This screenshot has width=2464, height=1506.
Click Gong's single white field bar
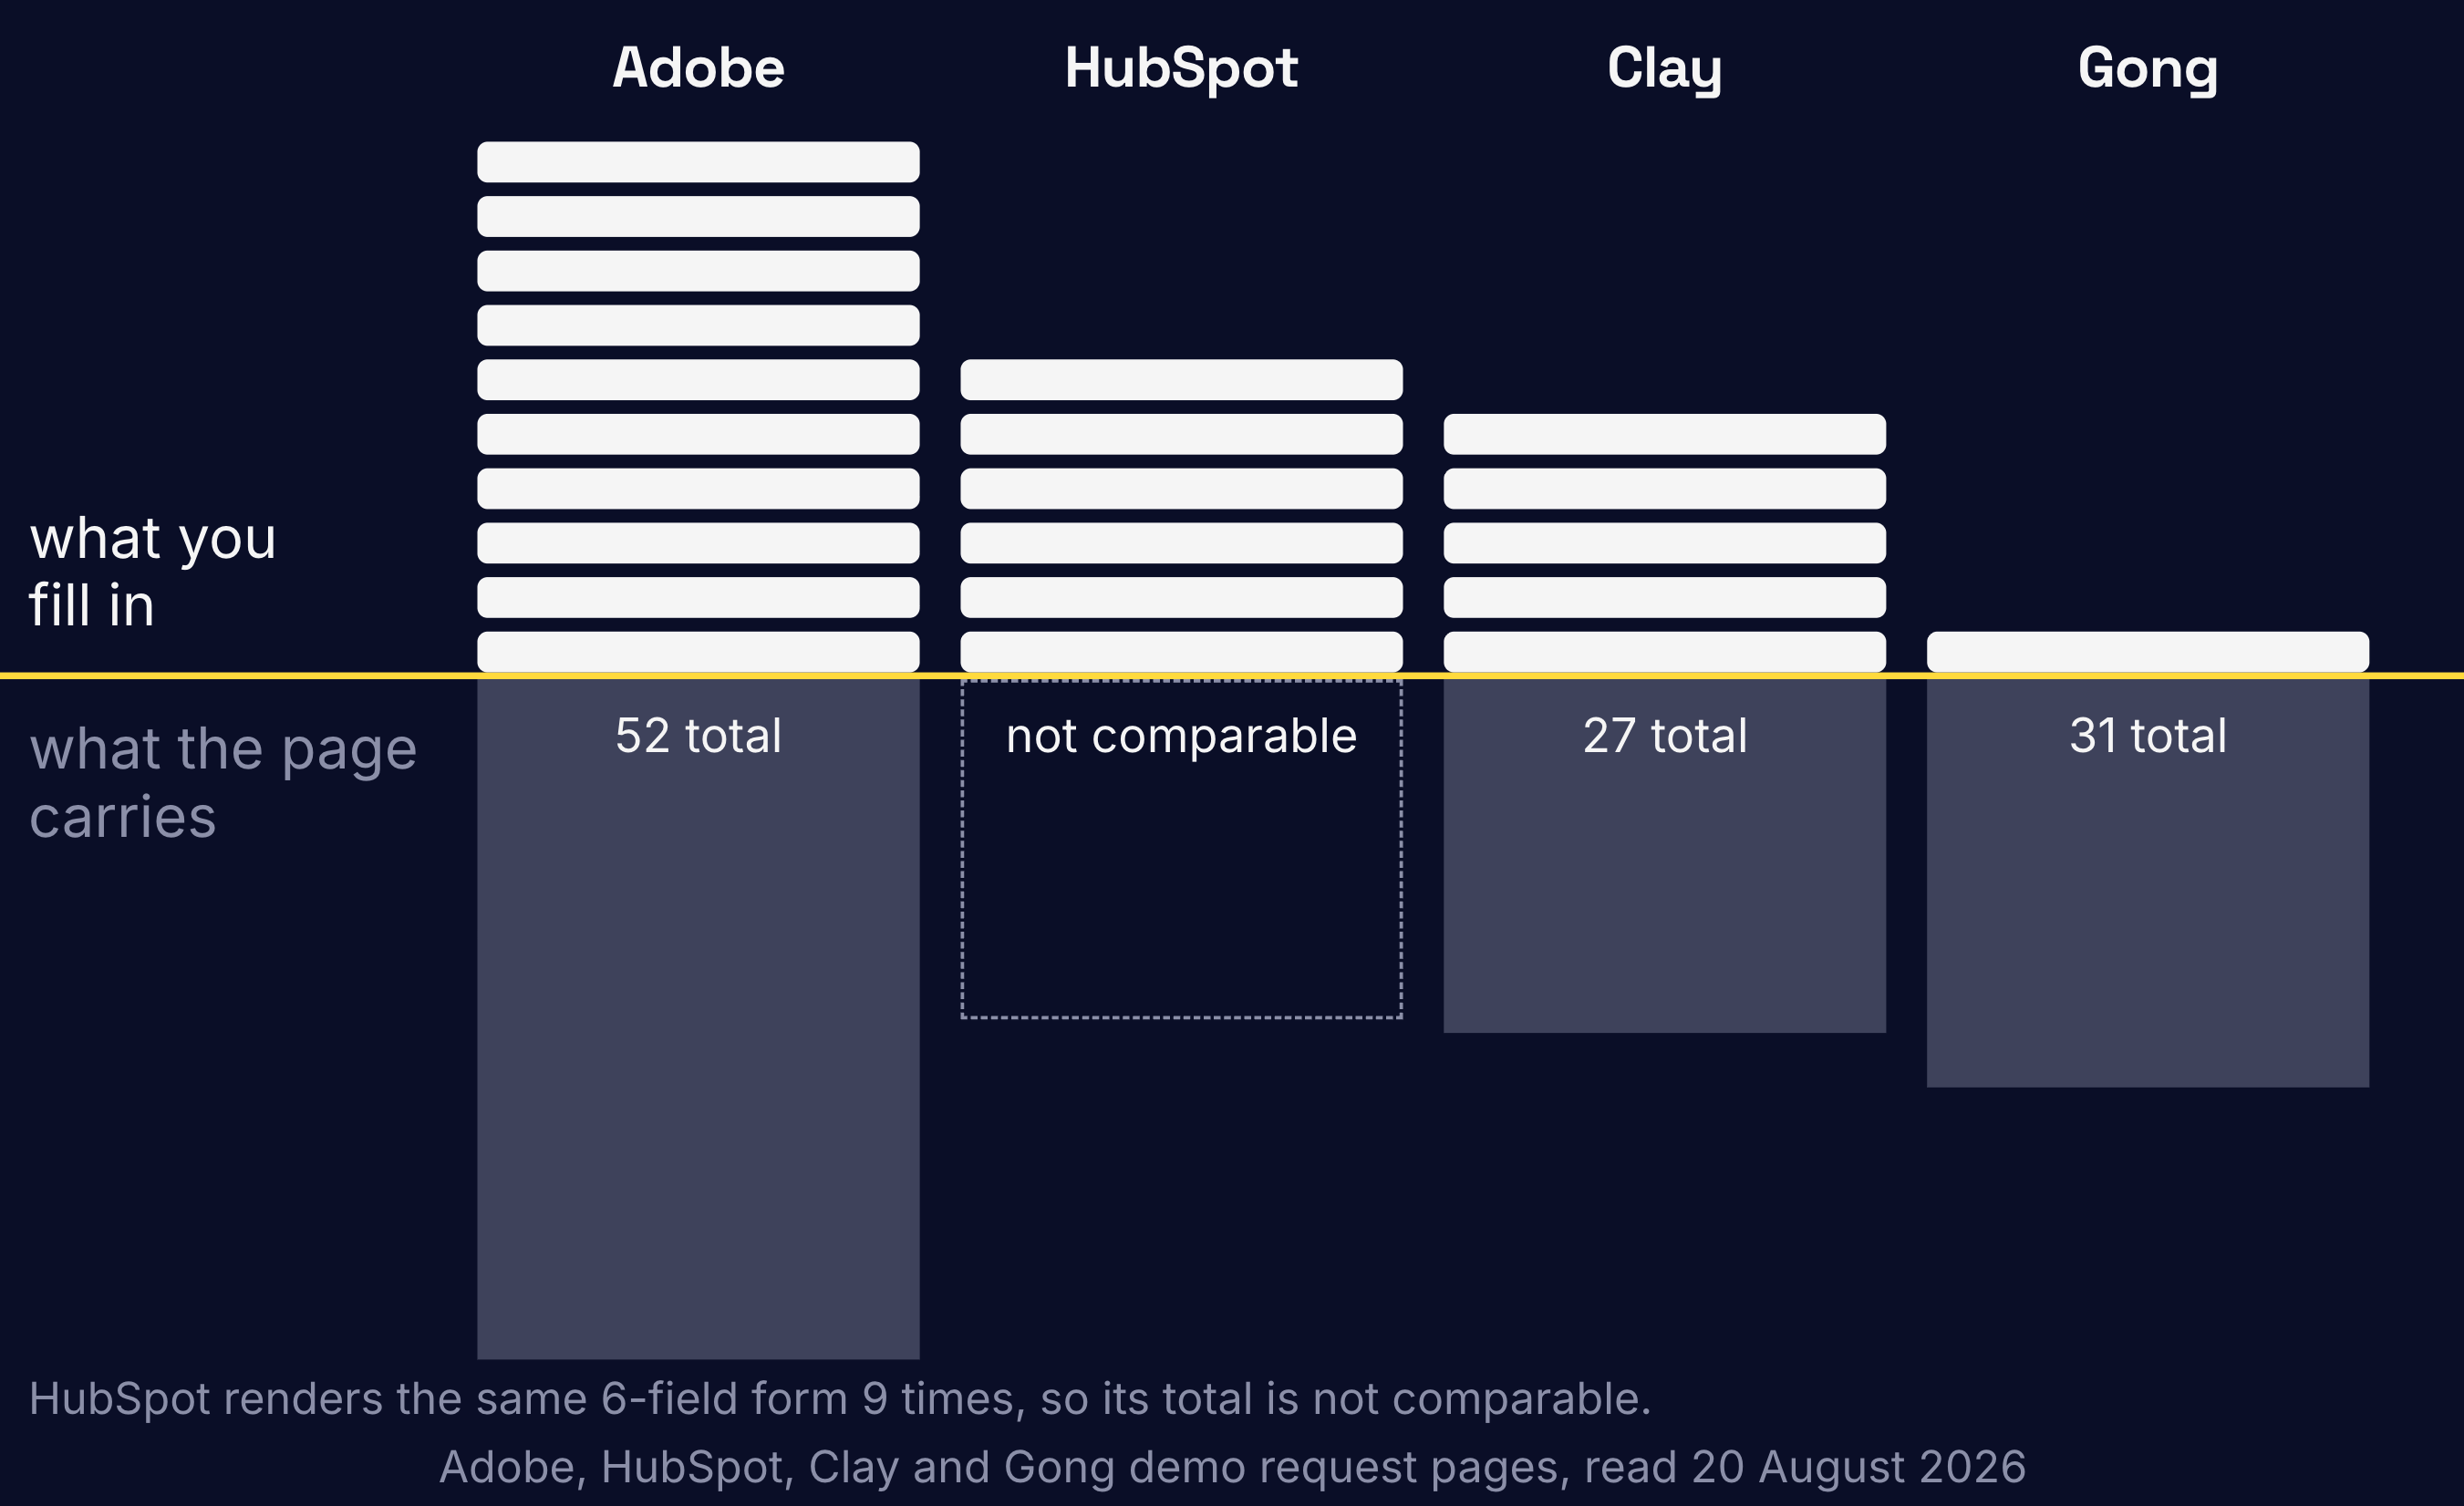[2147, 652]
